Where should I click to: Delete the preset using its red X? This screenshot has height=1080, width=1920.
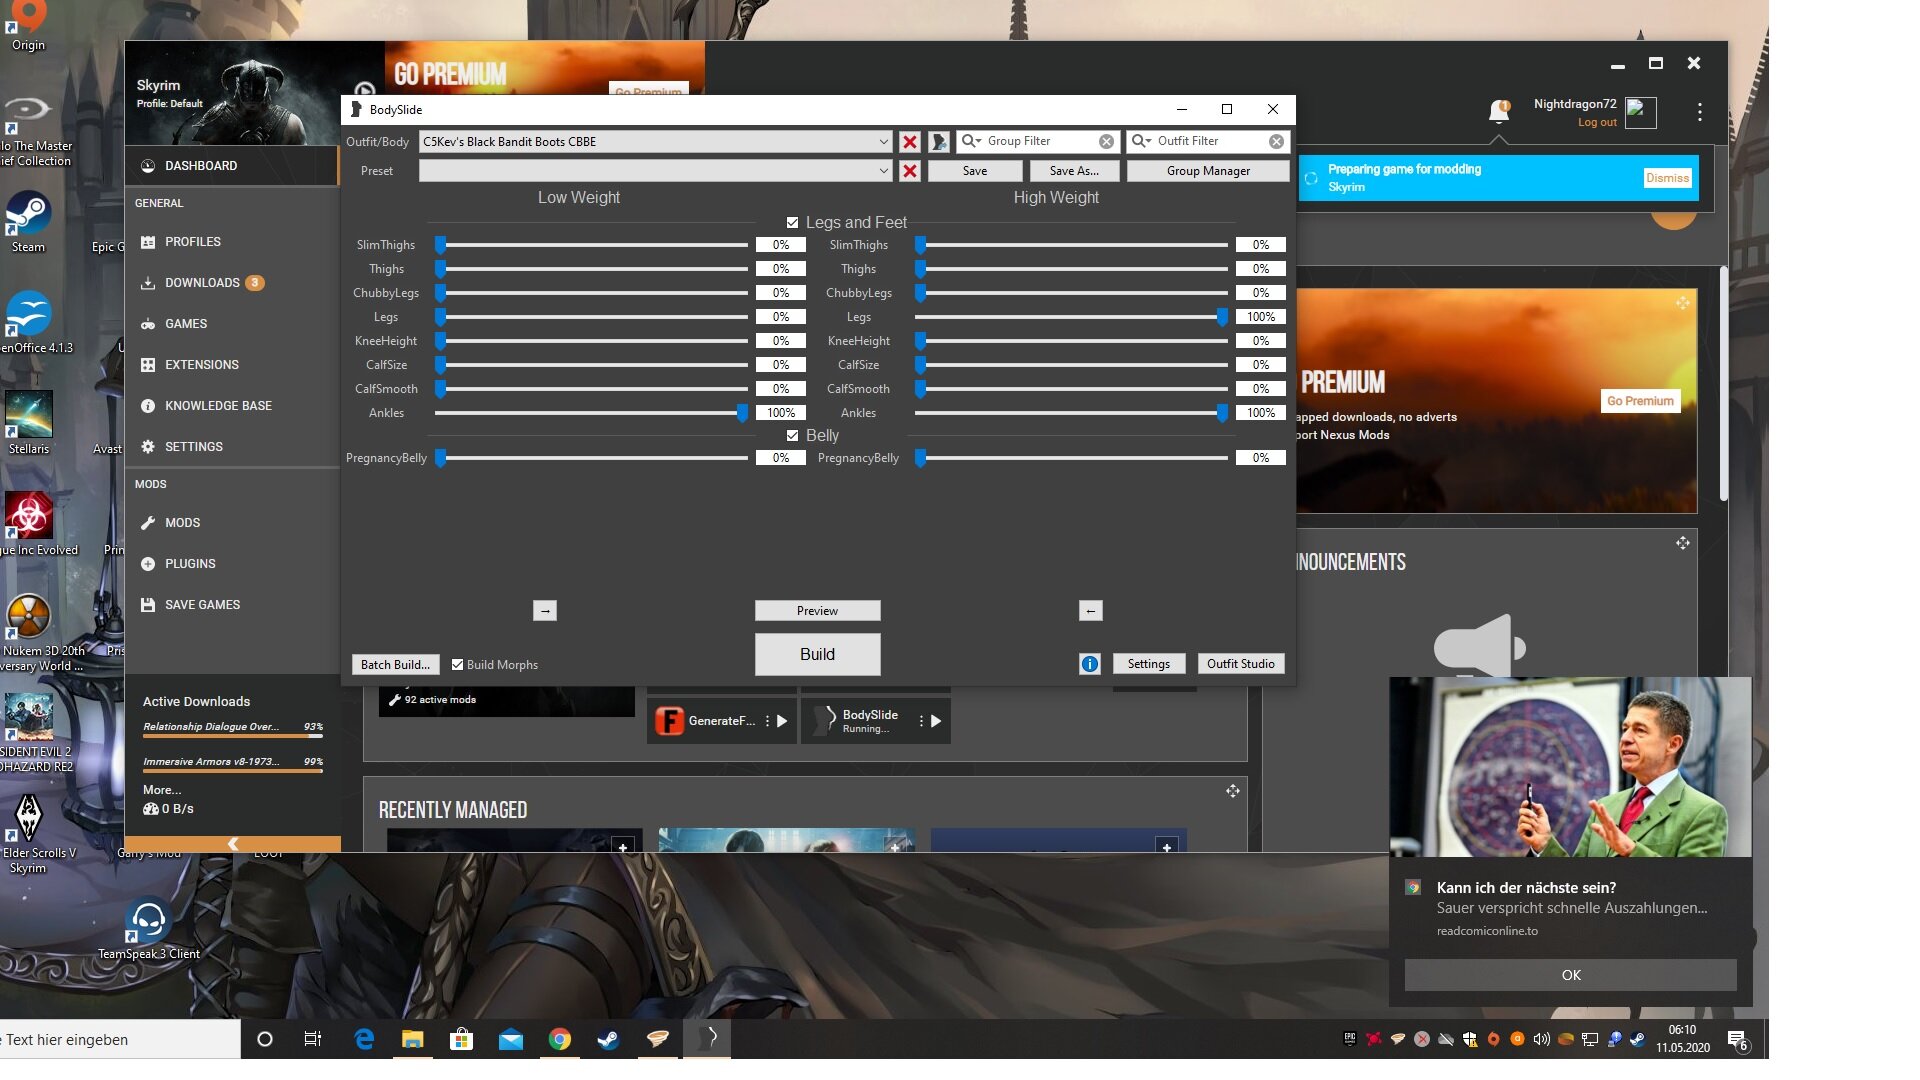coord(910,171)
